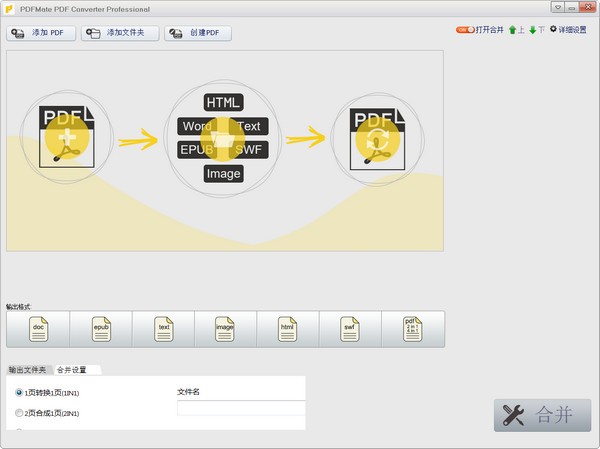Open the title bar dropdown arrow button
The image size is (600, 449).
click(x=558, y=7)
